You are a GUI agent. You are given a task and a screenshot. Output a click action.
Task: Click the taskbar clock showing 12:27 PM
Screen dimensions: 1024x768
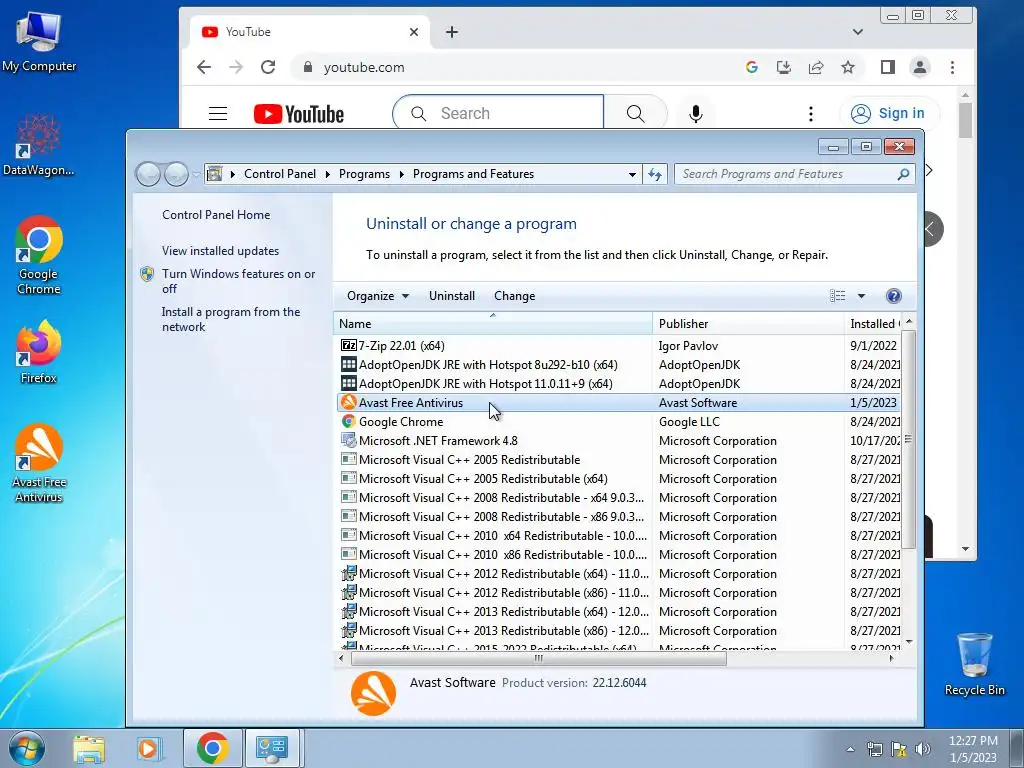click(973, 748)
